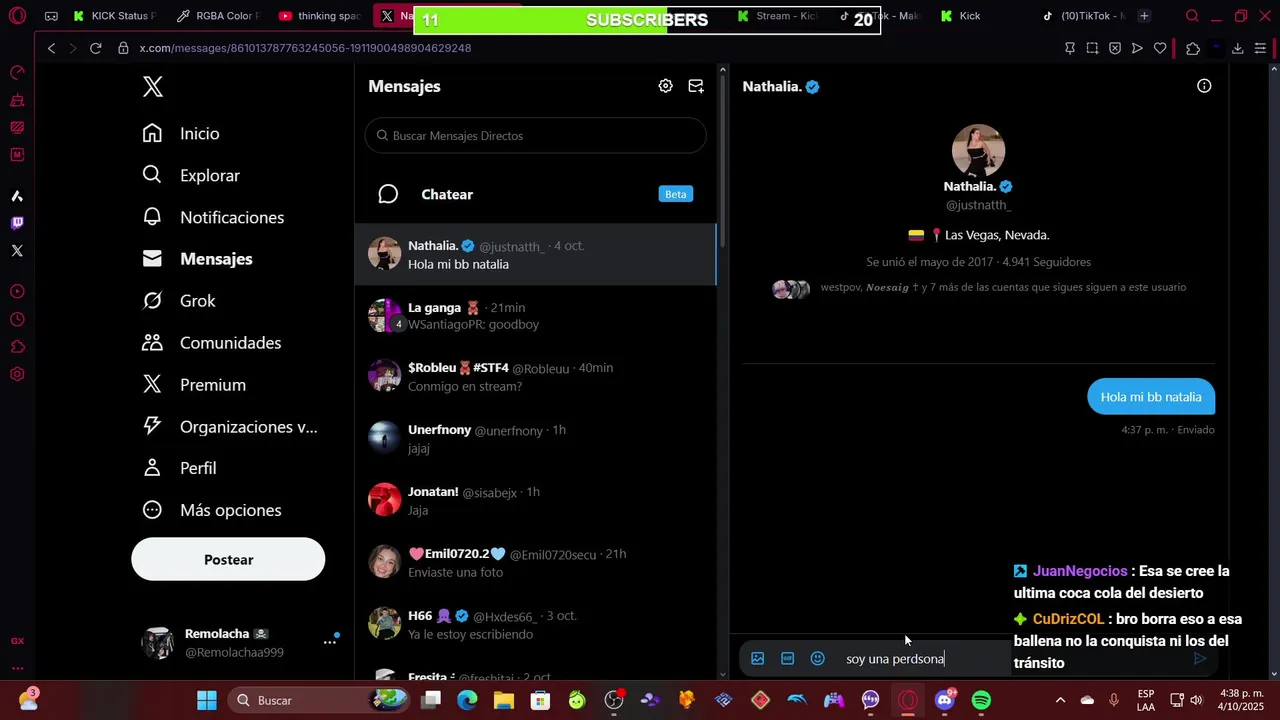Open Organizaciones verificadas in navigation
The width and height of the screenshot is (1280, 720).
pyautogui.click(x=230, y=427)
